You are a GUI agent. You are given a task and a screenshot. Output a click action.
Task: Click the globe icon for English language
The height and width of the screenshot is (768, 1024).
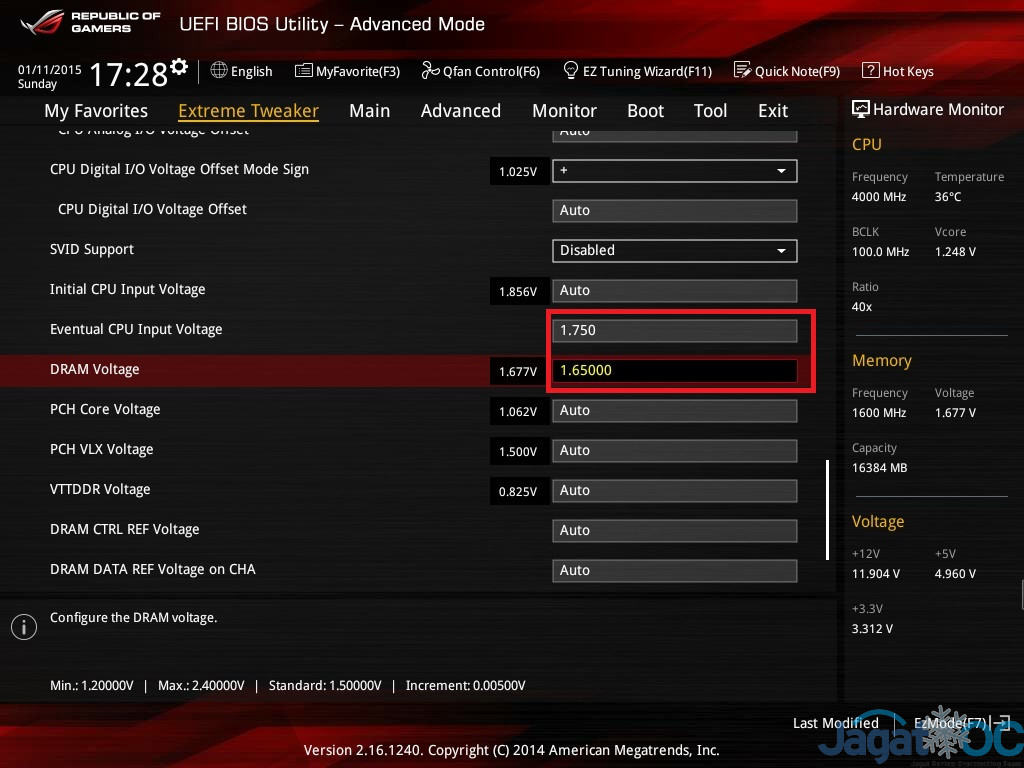(x=219, y=71)
